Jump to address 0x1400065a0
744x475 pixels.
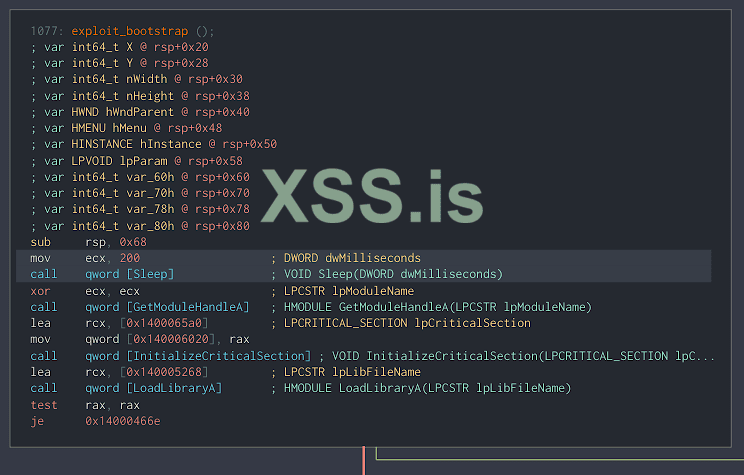click(x=164, y=324)
